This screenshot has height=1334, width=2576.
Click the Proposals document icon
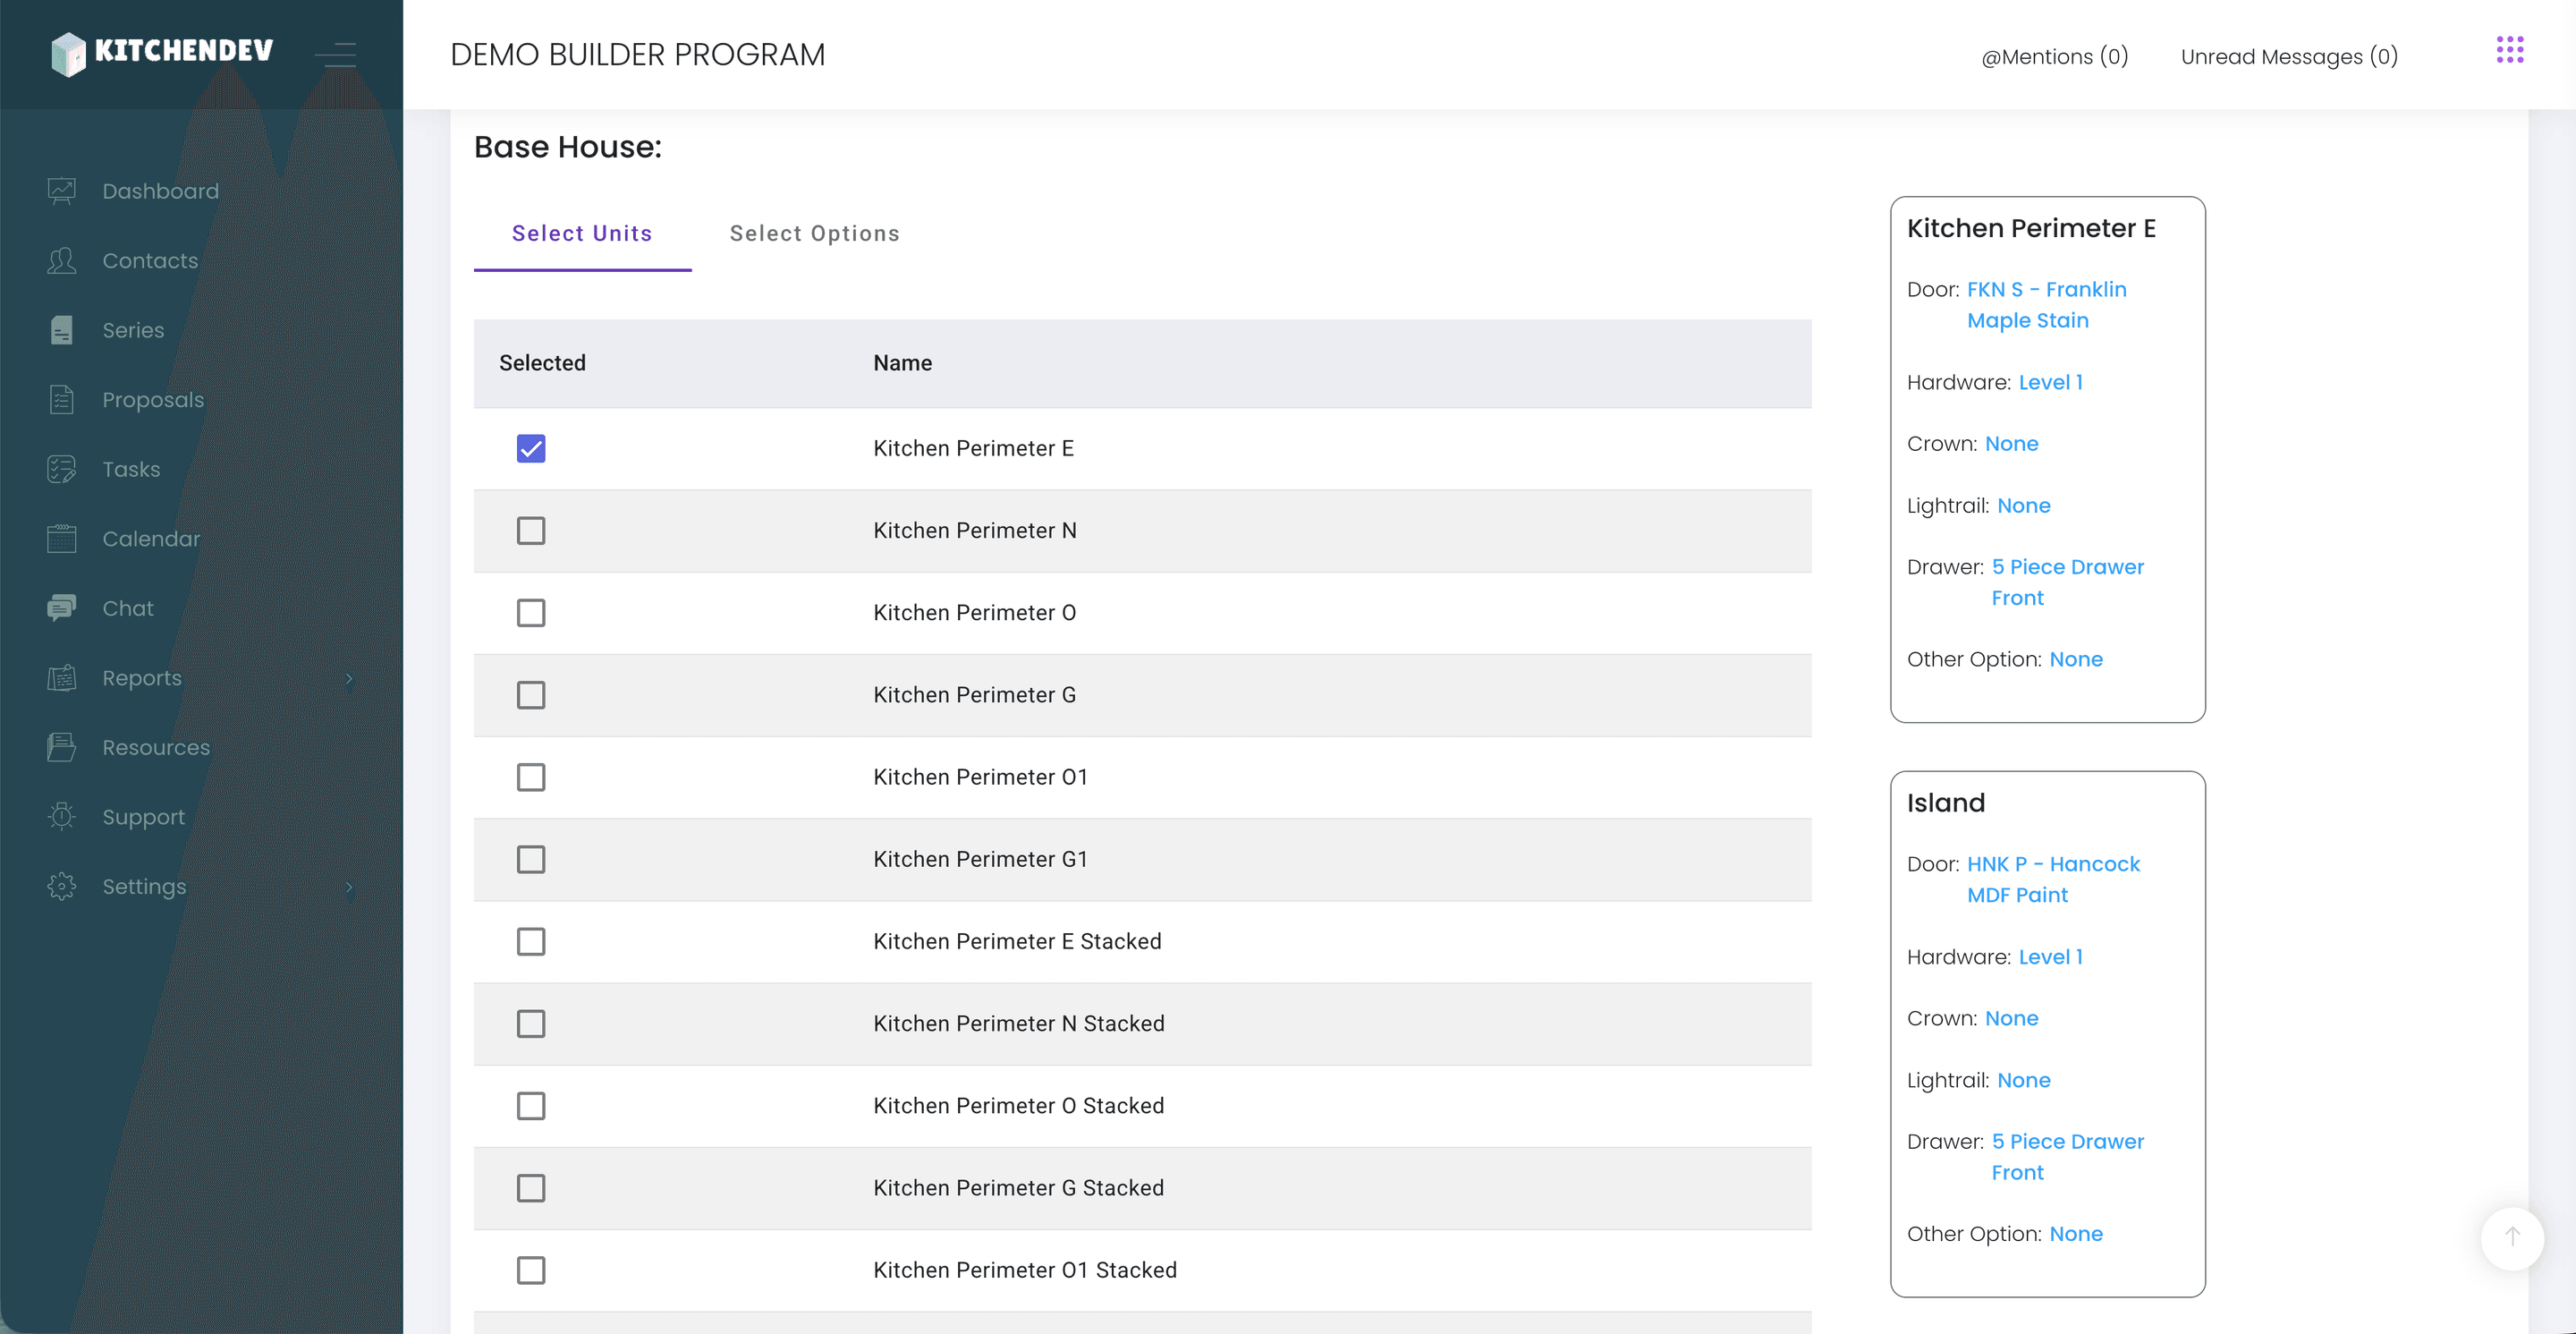(x=62, y=399)
